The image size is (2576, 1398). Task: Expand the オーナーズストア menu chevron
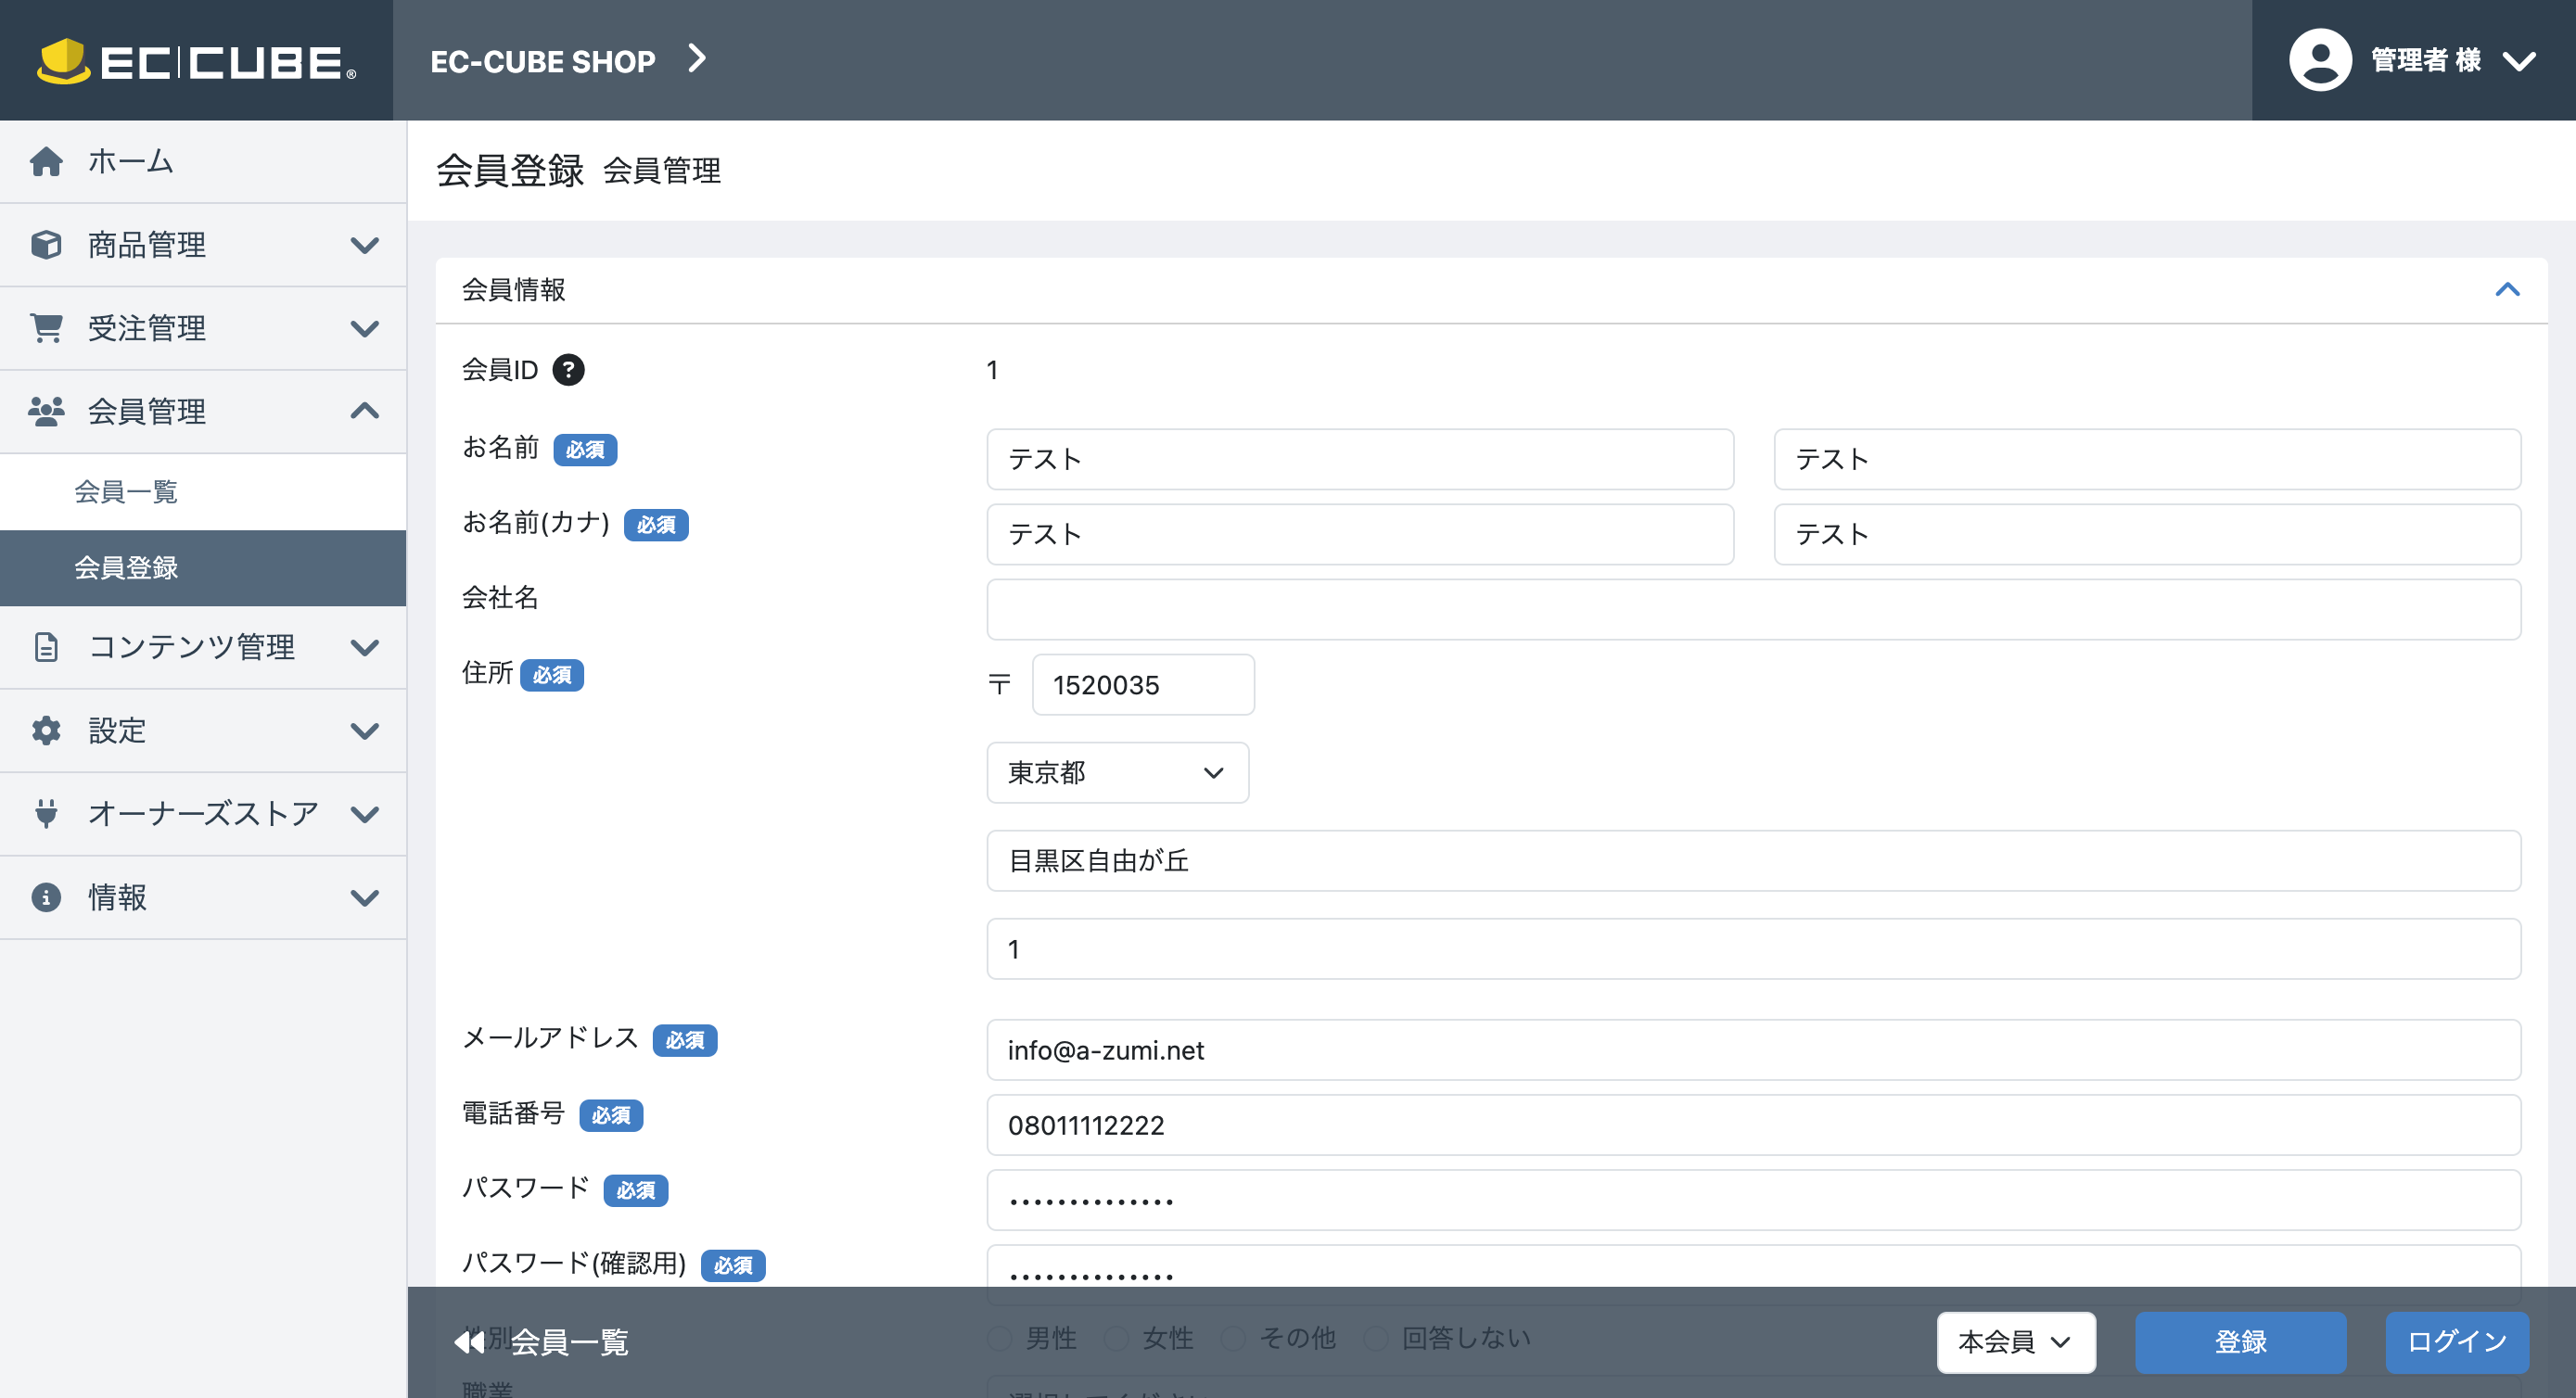click(365, 814)
